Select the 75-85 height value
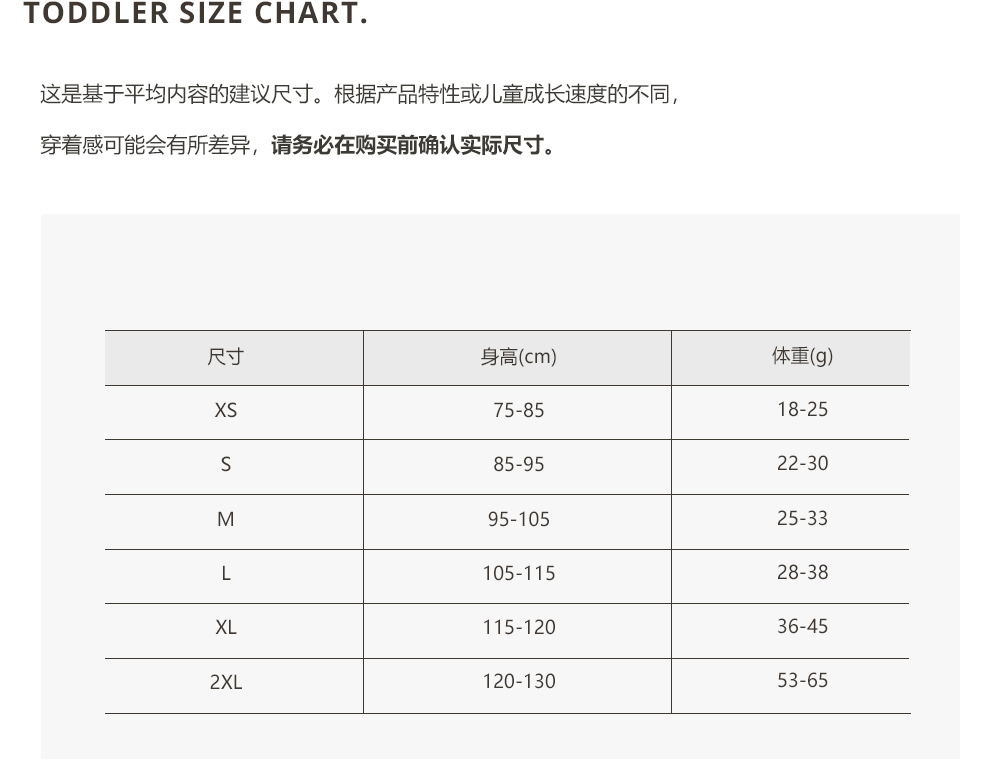Screen dimensions: 1000x780 pyautogui.click(x=518, y=410)
